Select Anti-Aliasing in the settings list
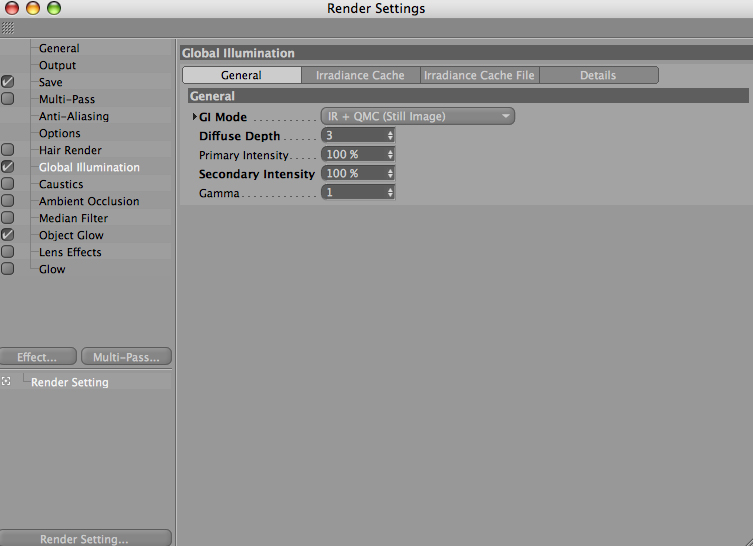The height and width of the screenshot is (546, 753). tap(73, 116)
